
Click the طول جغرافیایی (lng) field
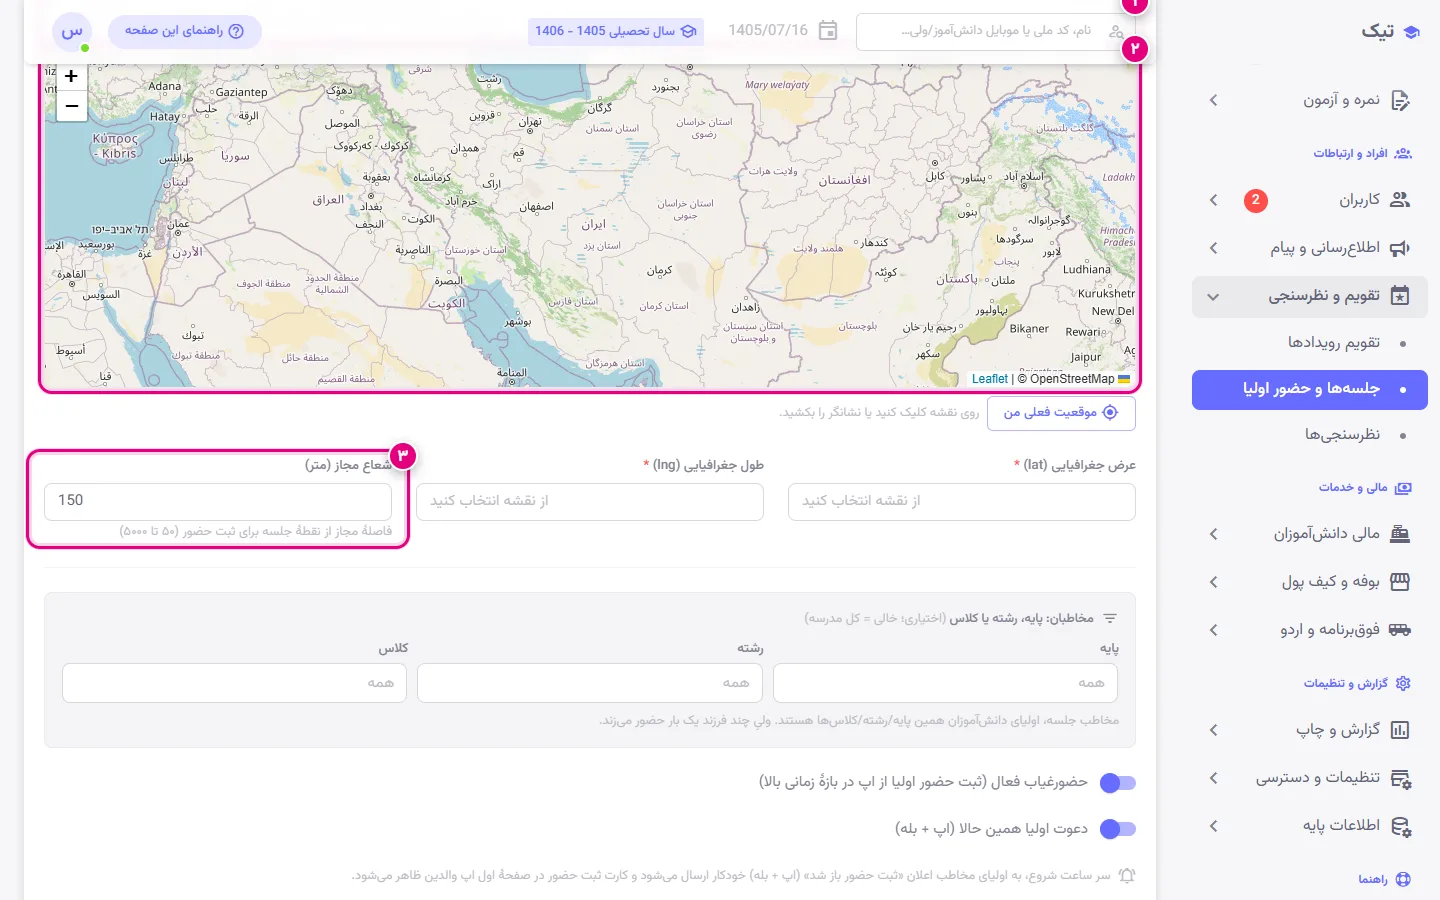click(590, 502)
